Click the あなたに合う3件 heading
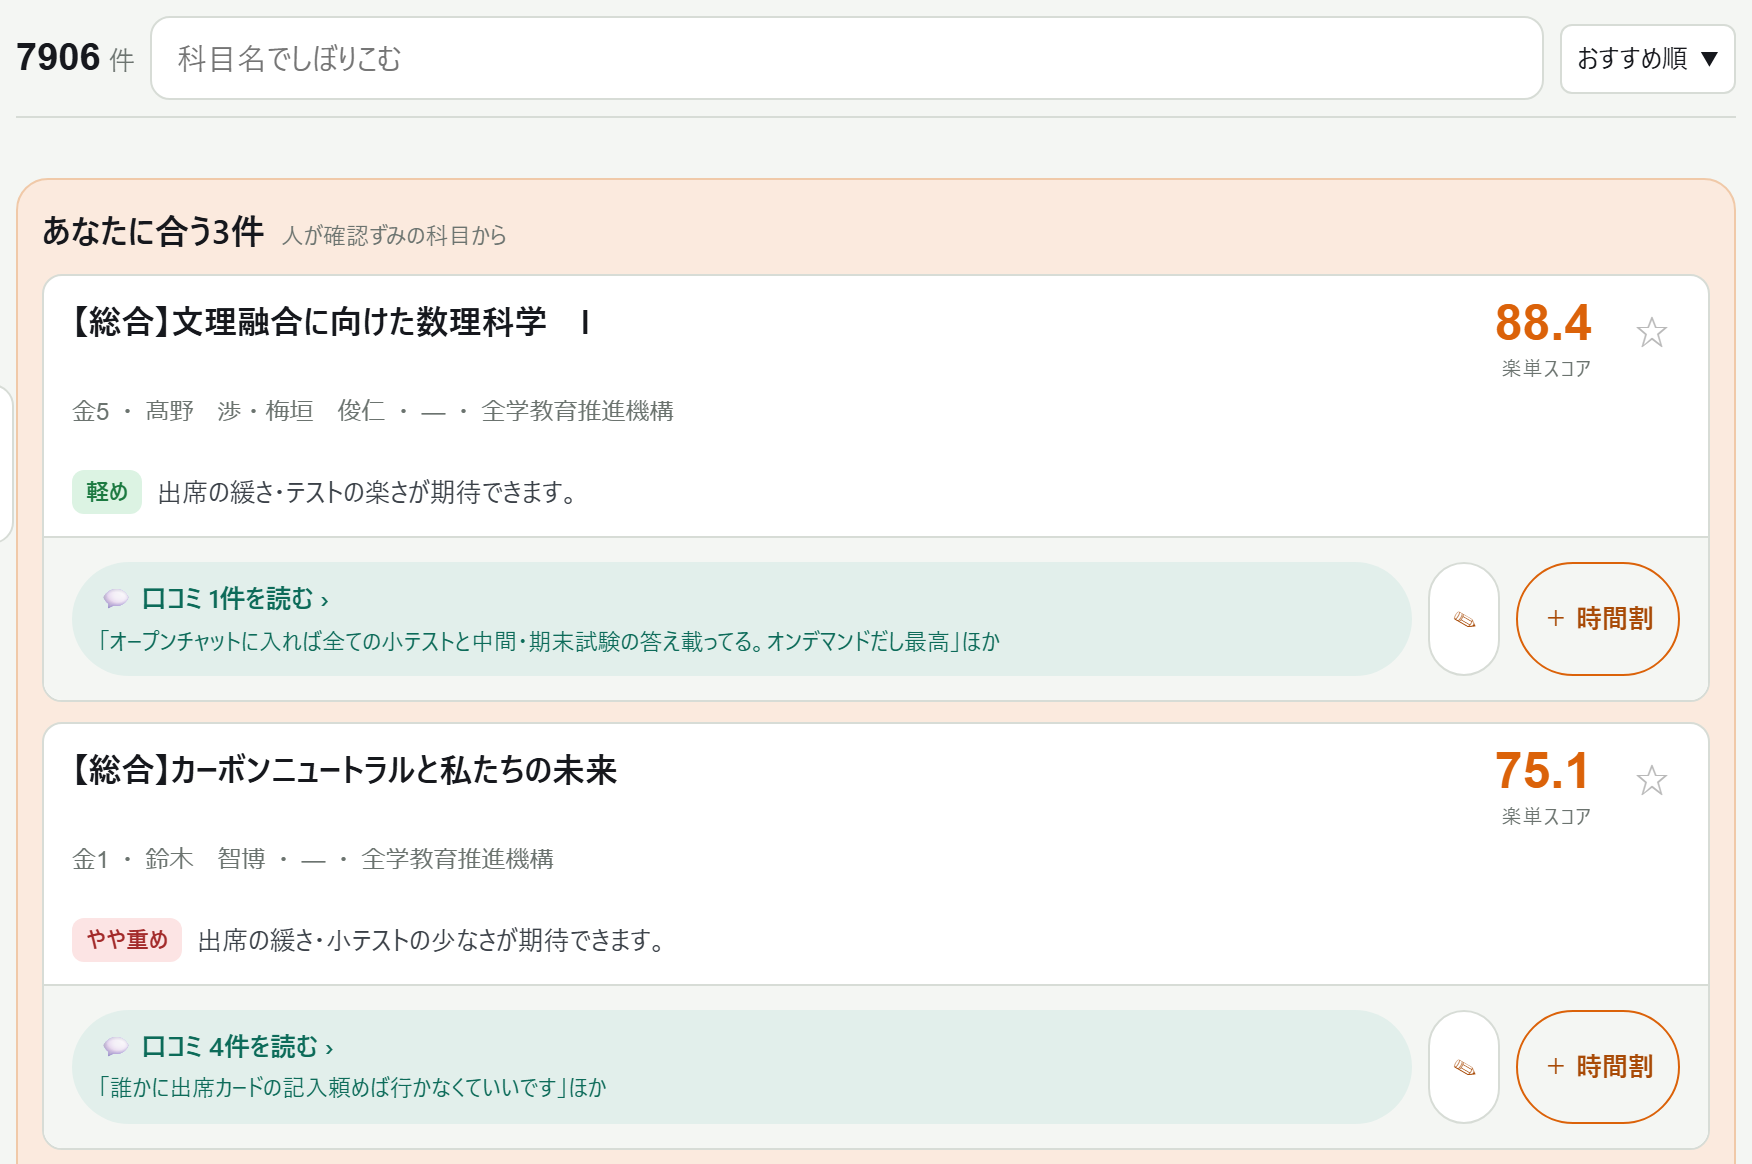1752x1164 pixels. (x=153, y=232)
